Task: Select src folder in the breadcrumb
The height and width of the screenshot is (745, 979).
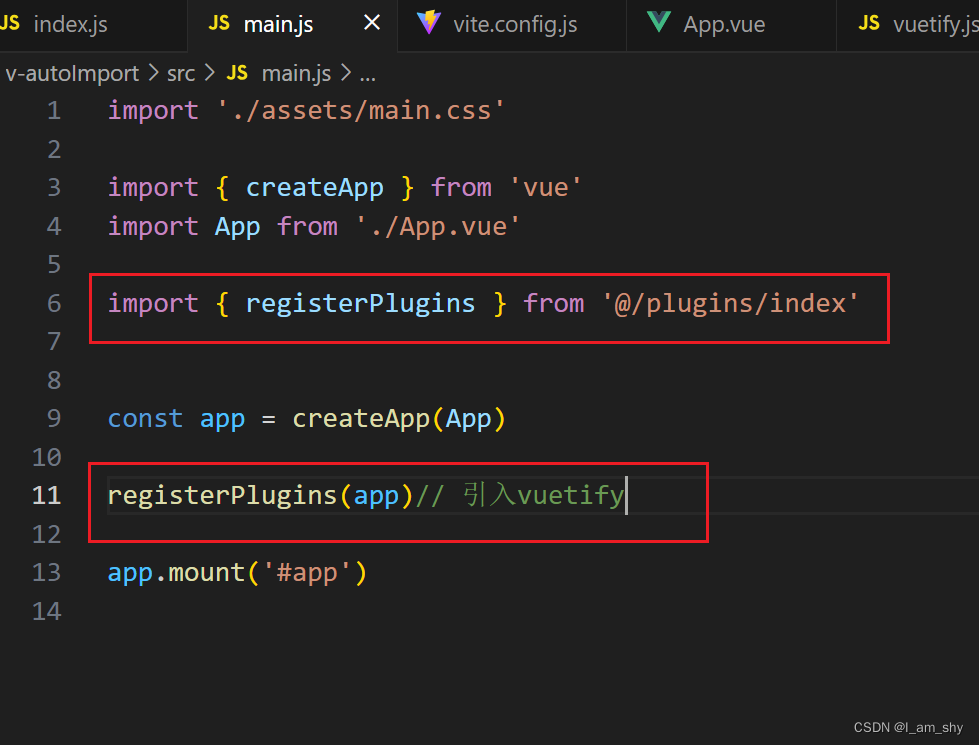Action: point(181,74)
